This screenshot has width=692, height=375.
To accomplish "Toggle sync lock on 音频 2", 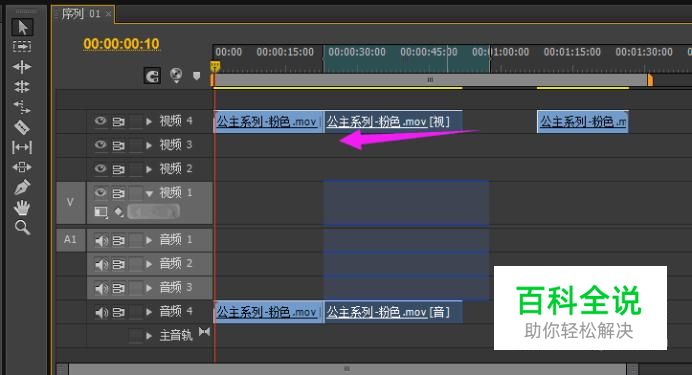I will coord(118,264).
